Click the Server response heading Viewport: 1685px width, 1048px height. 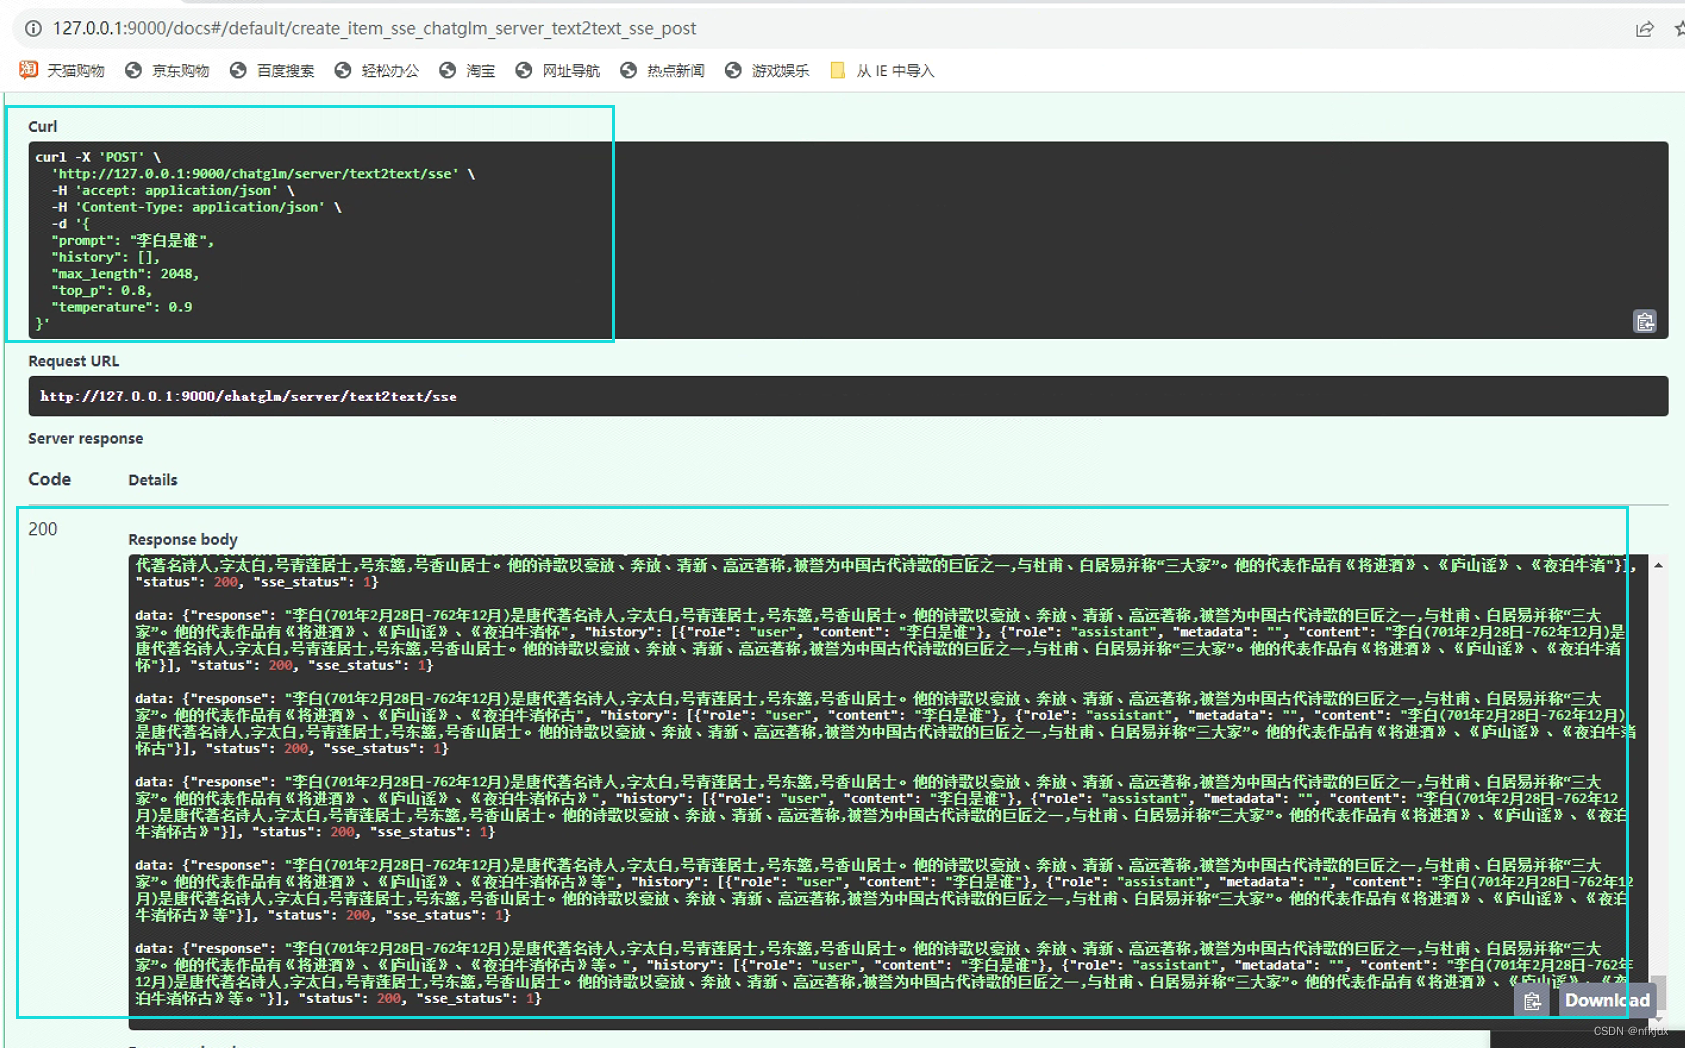click(85, 438)
